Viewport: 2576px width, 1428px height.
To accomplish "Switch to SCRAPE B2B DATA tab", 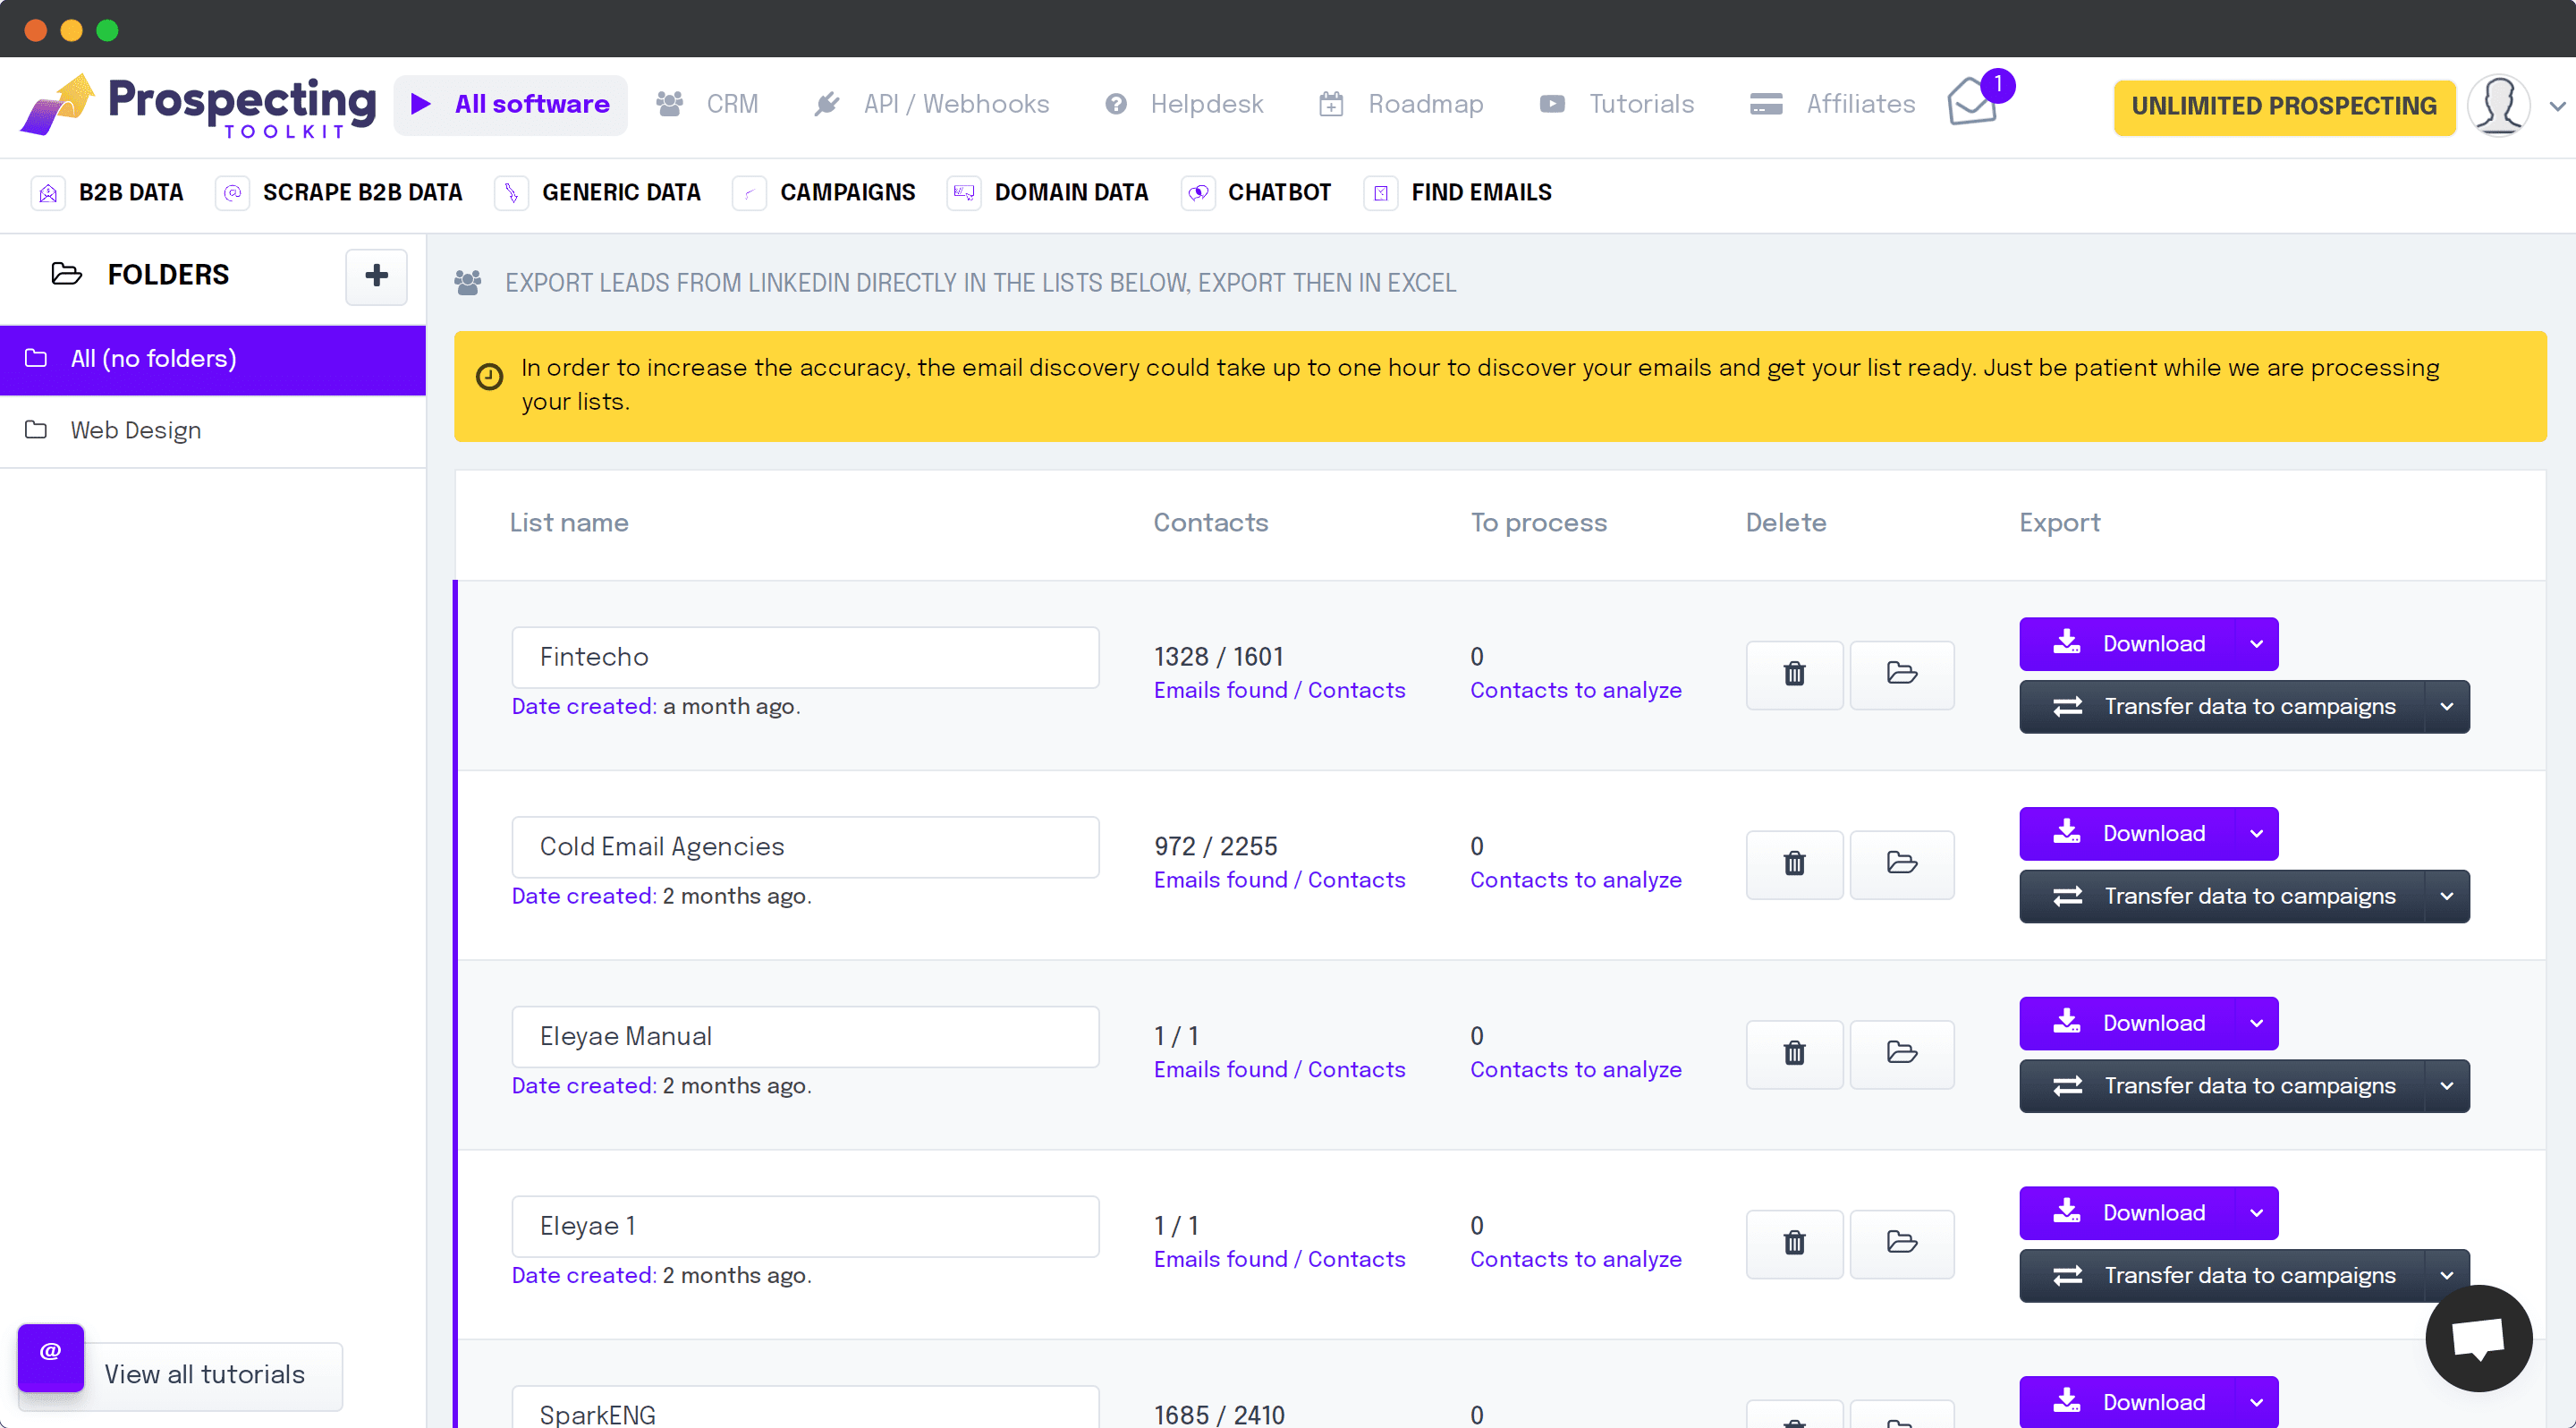I will [x=339, y=193].
